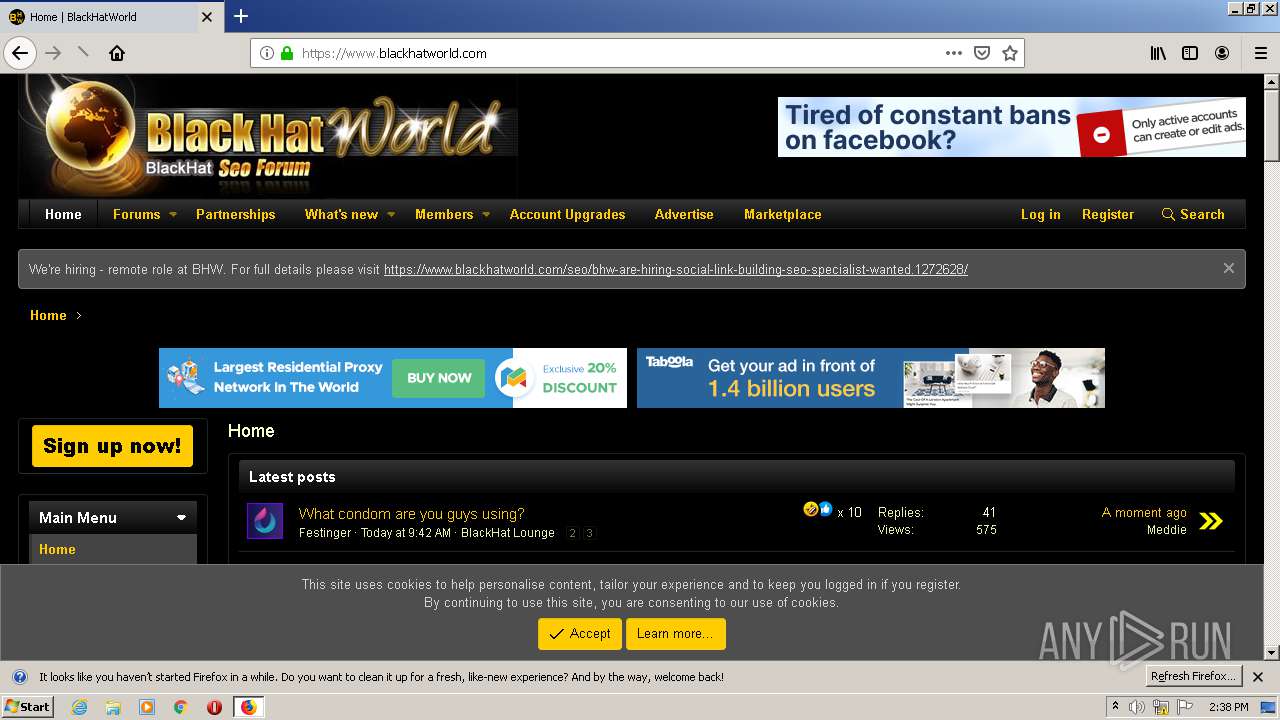The height and width of the screenshot is (720, 1280).
Task: Click the Register link
Action: (x=1108, y=214)
